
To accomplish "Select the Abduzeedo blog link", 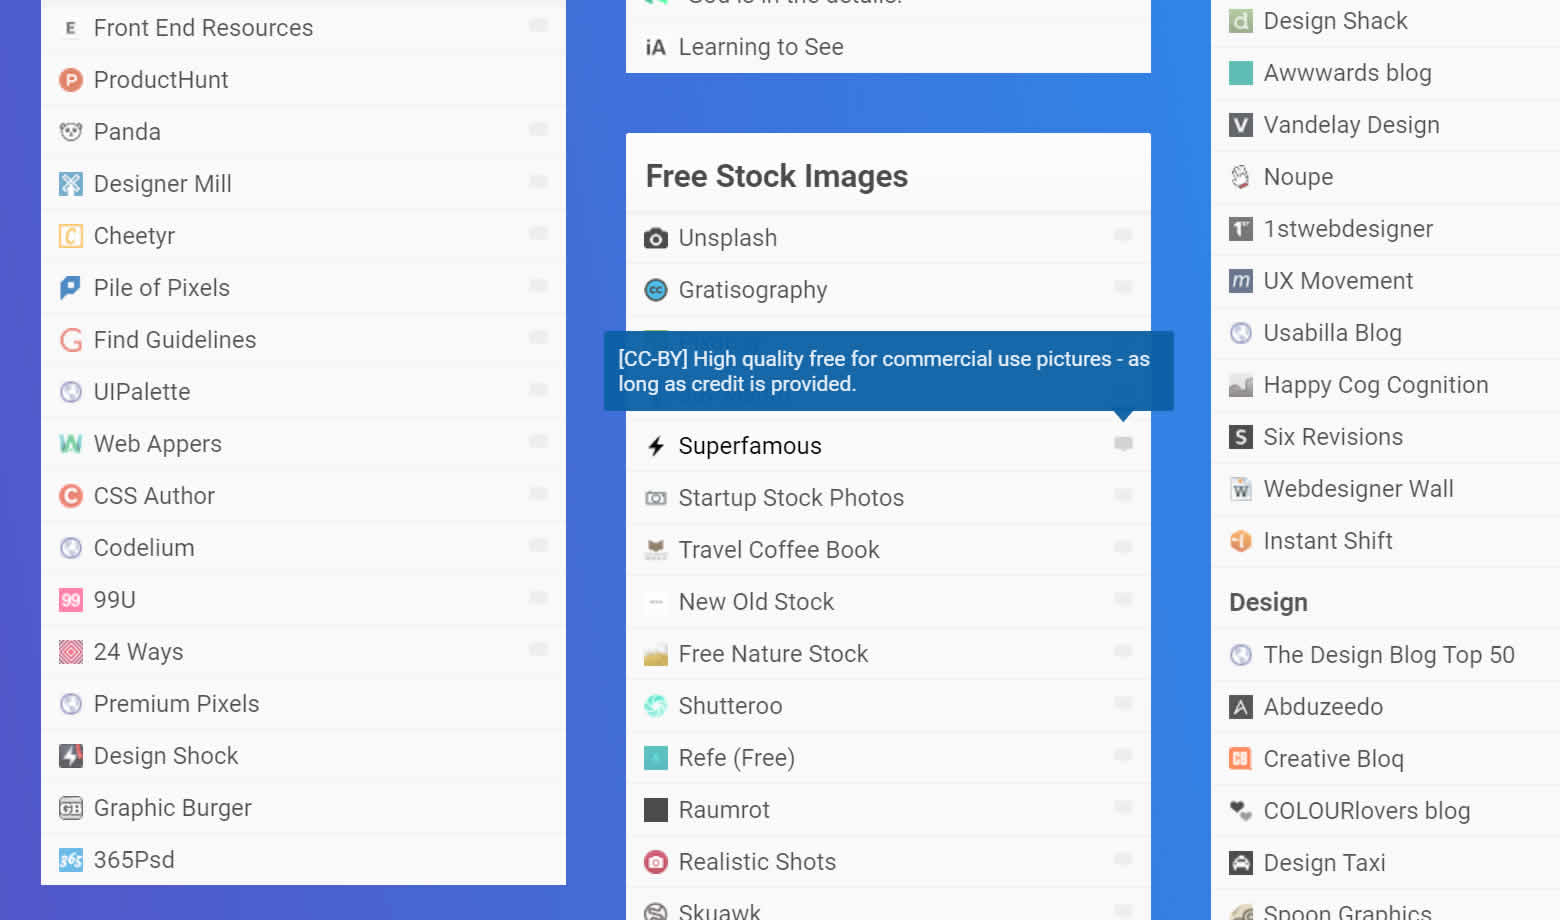I will (1322, 707).
